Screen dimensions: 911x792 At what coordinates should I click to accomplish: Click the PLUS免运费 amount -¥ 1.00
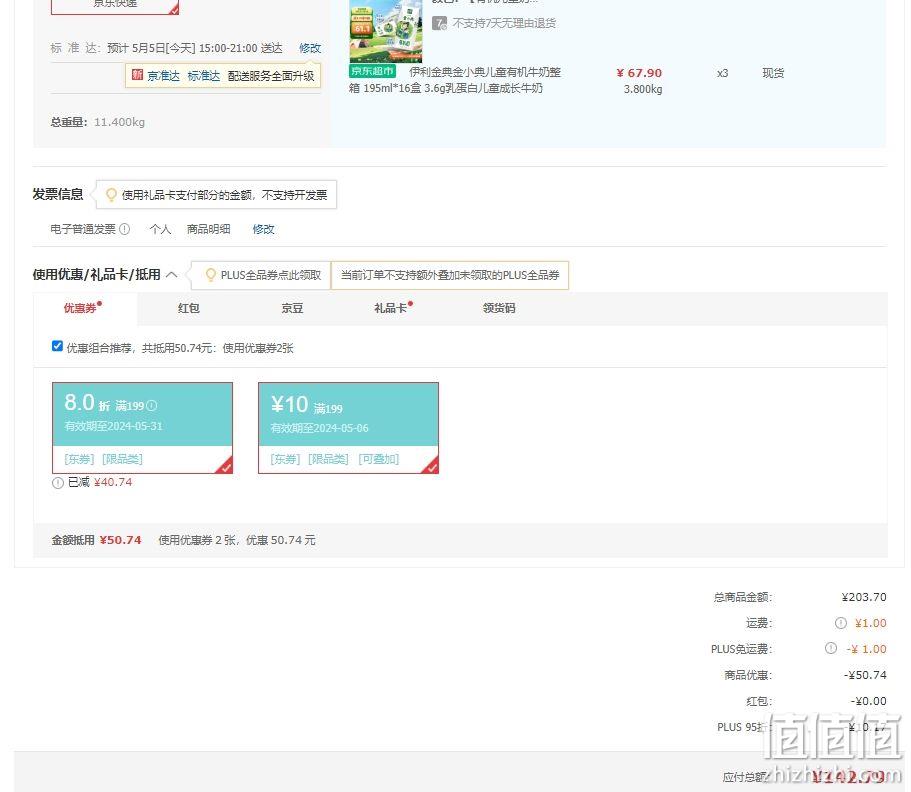pos(866,648)
